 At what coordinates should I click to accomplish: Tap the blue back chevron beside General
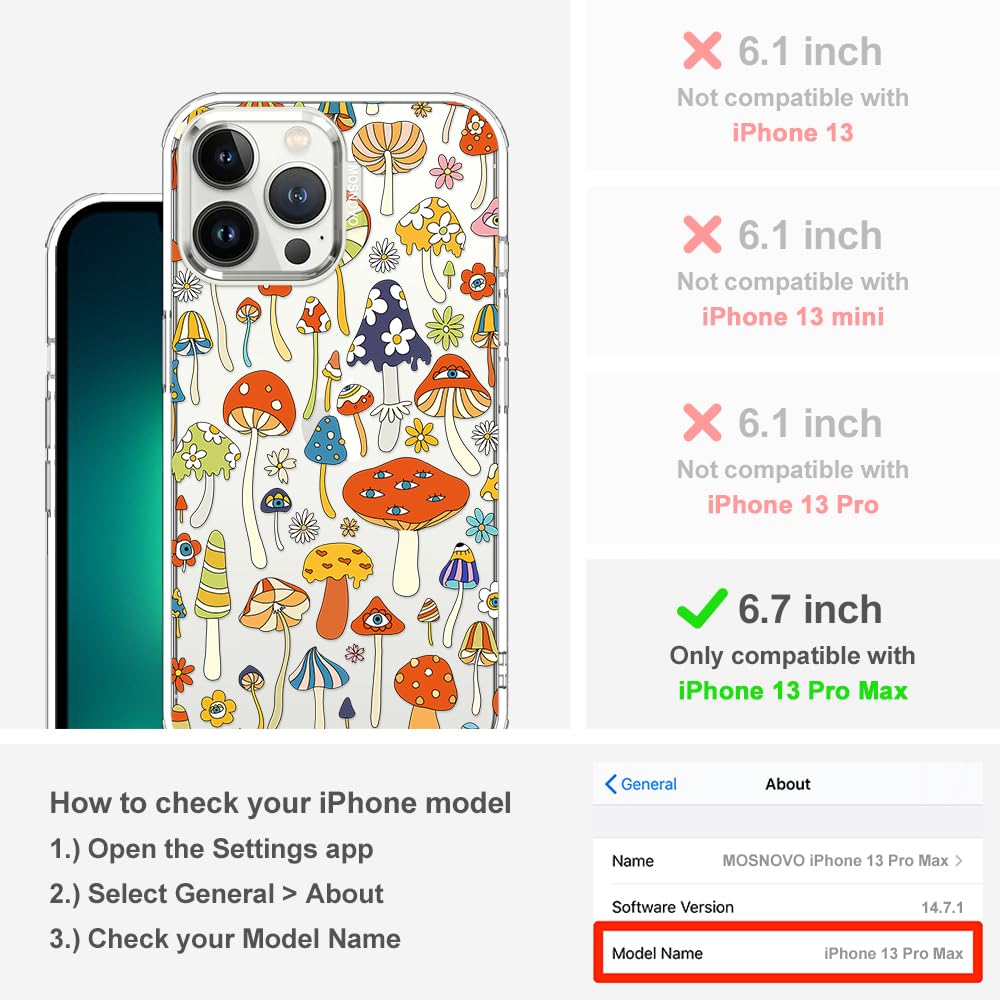click(610, 784)
